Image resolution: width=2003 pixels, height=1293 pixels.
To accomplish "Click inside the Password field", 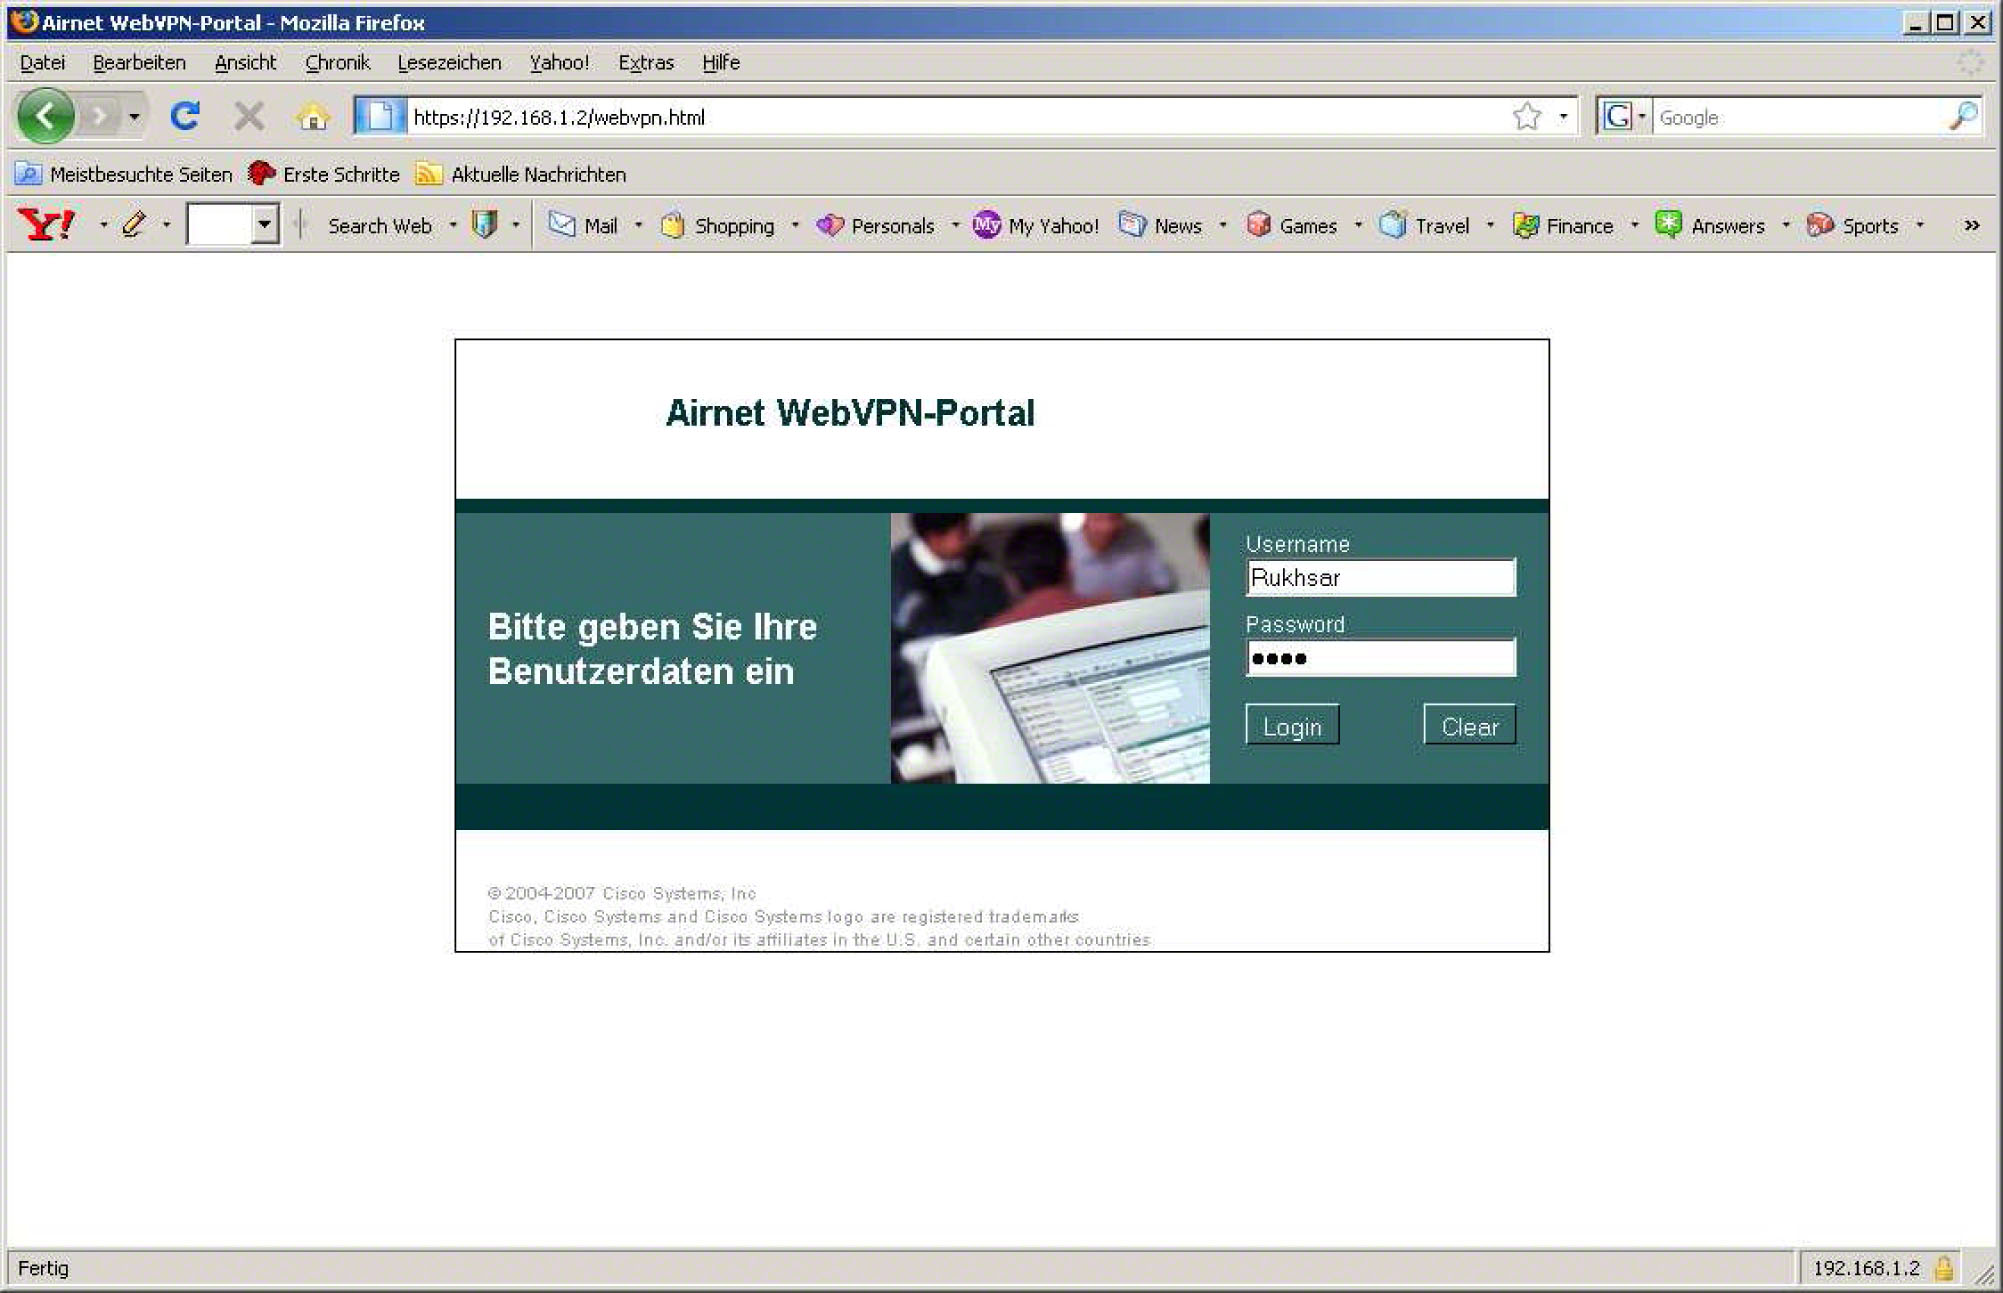I will pos(1380,657).
